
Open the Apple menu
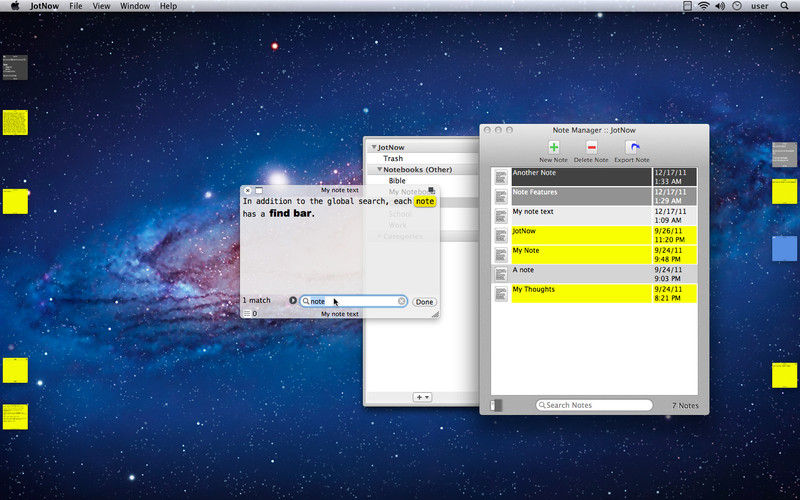point(15,6)
